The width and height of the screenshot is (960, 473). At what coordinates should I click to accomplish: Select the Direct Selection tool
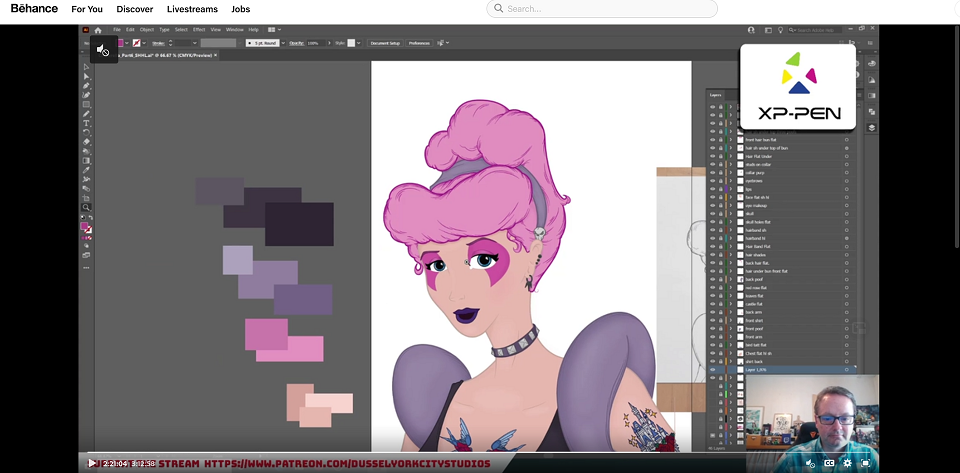point(86,76)
